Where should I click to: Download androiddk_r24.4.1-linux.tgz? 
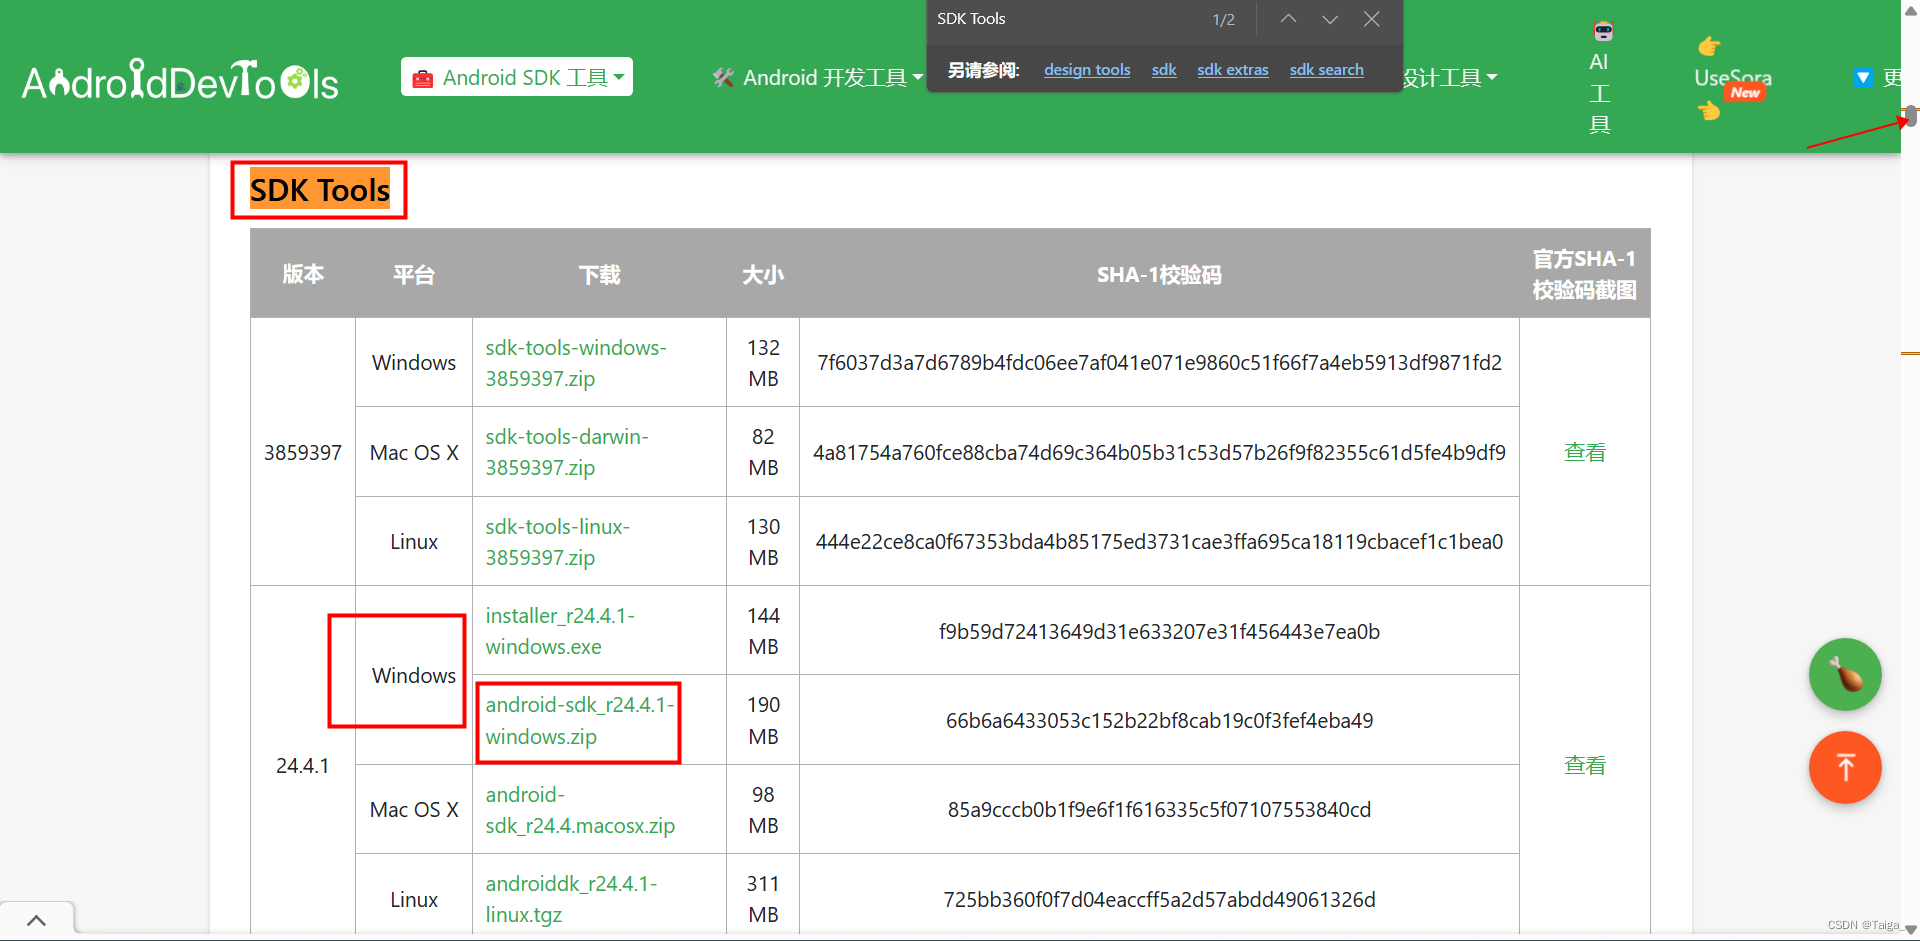click(x=571, y=899)
